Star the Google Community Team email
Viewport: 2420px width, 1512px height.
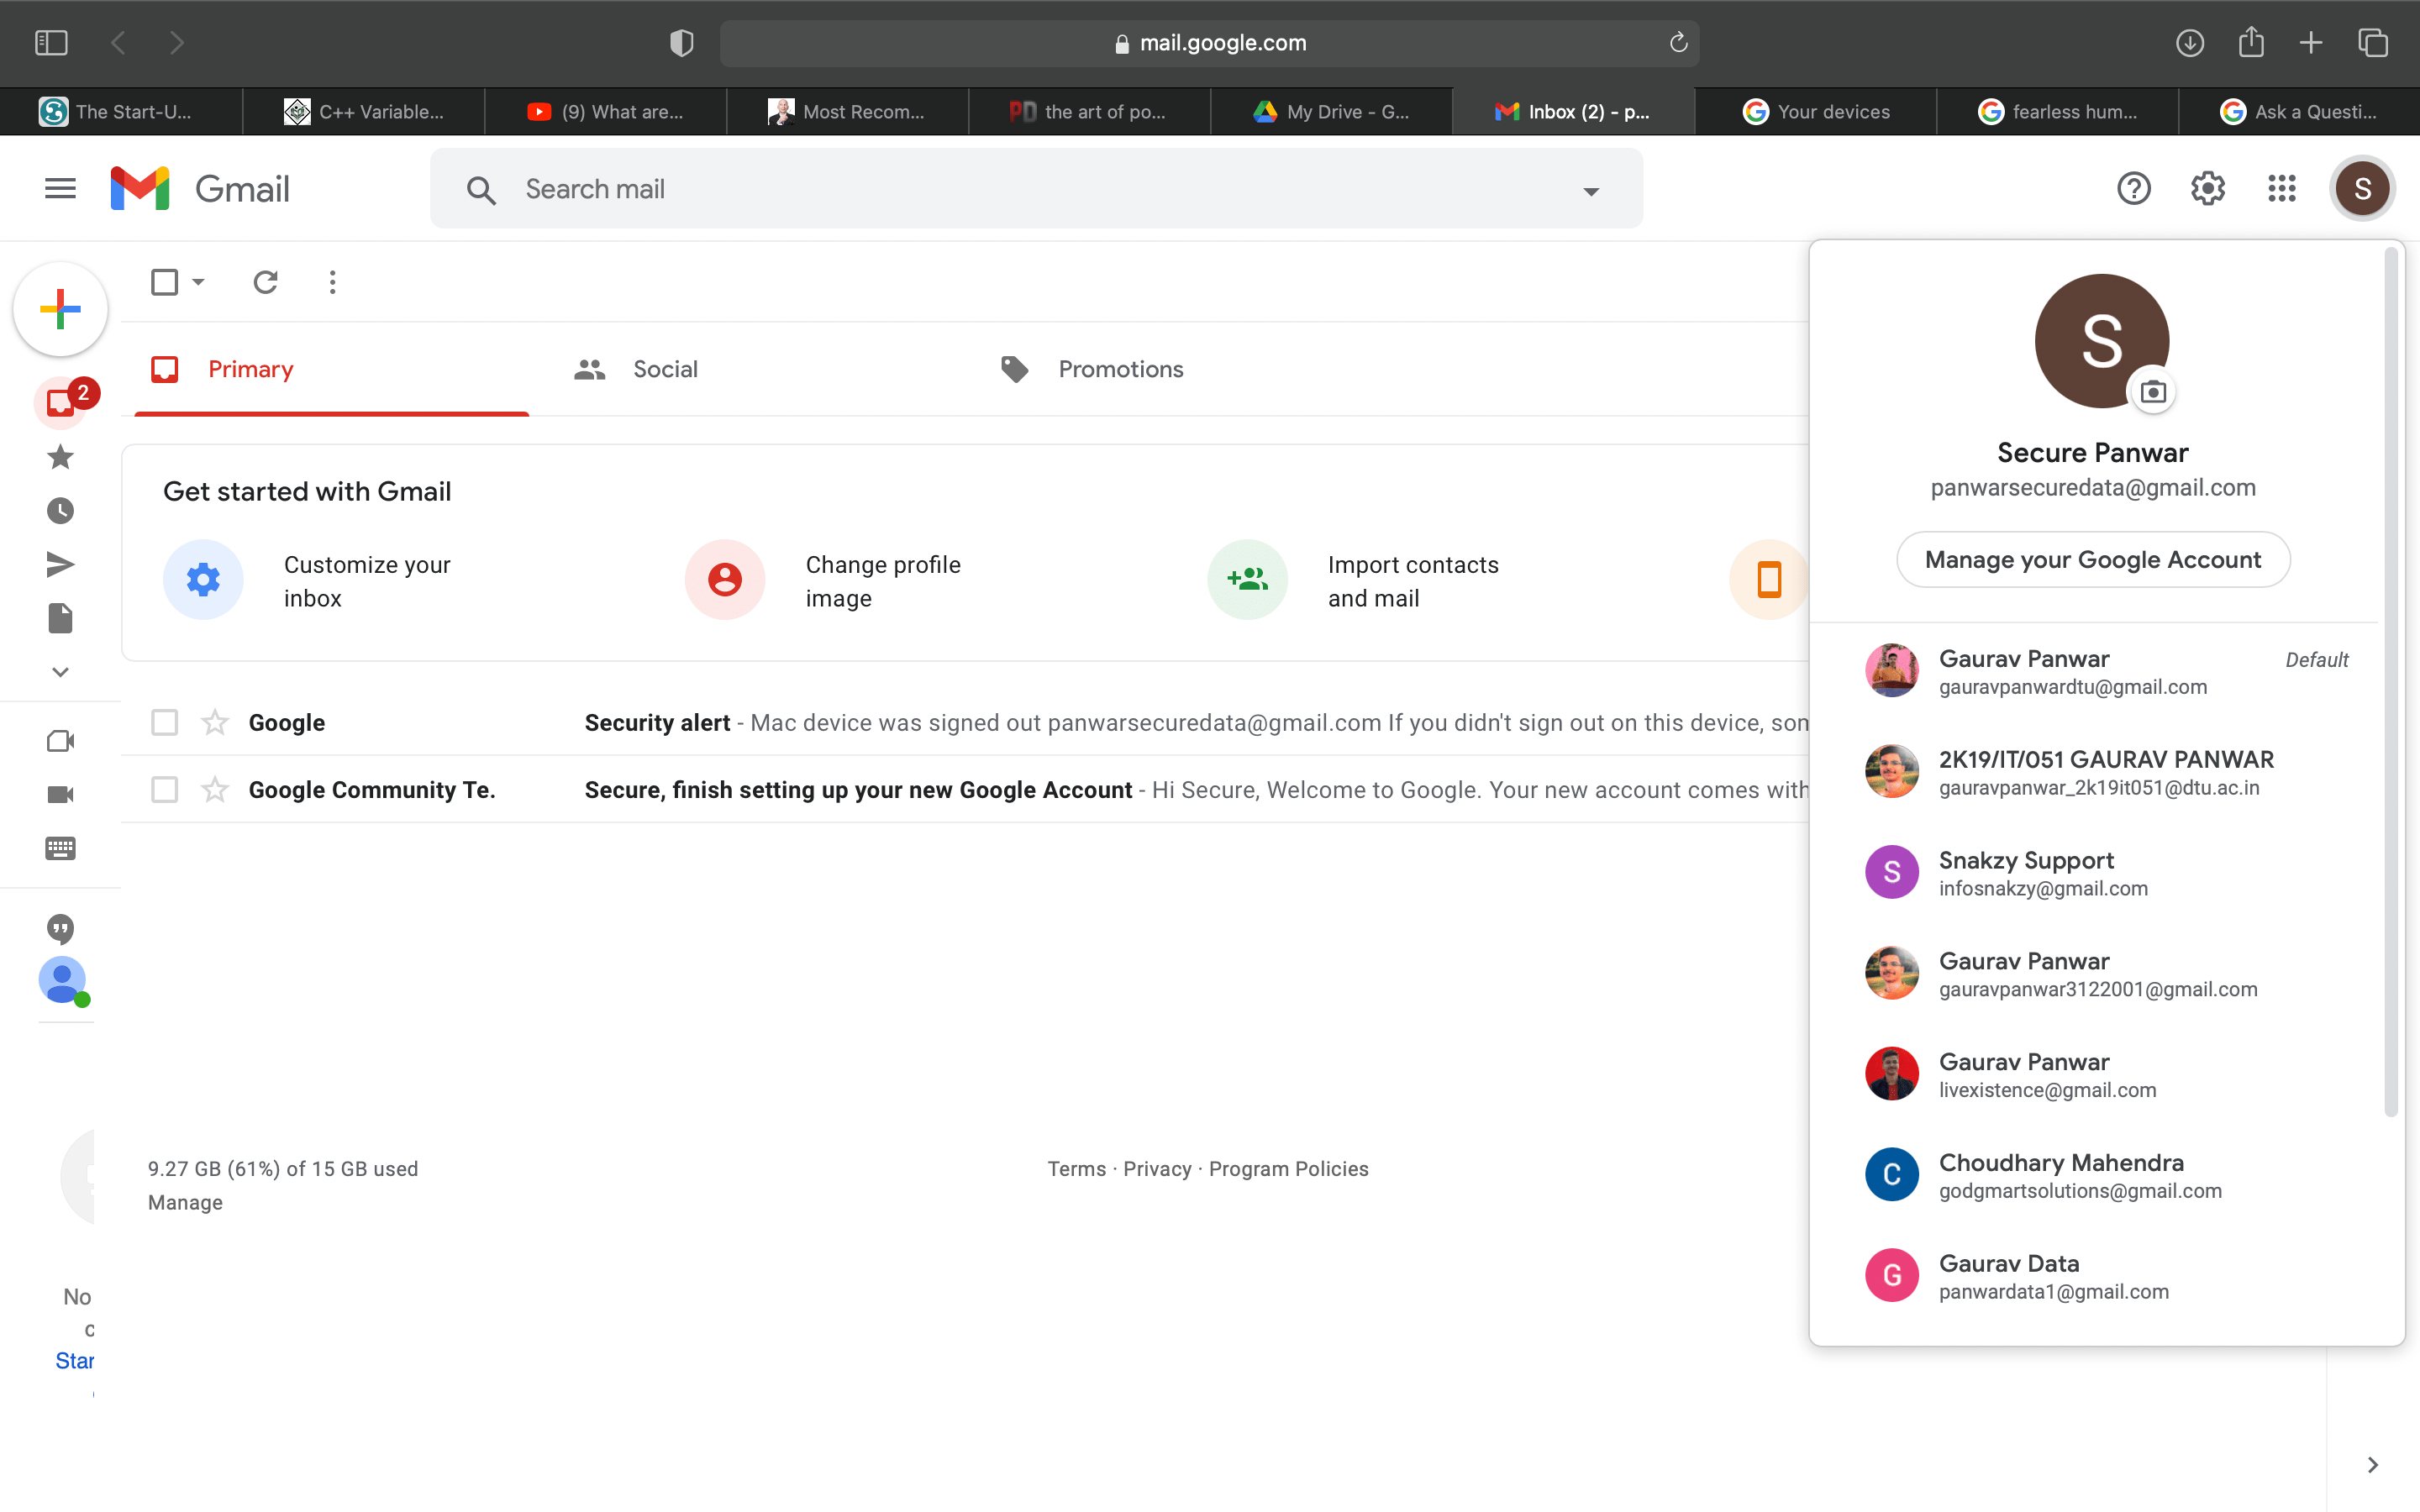tap(215, 789)
